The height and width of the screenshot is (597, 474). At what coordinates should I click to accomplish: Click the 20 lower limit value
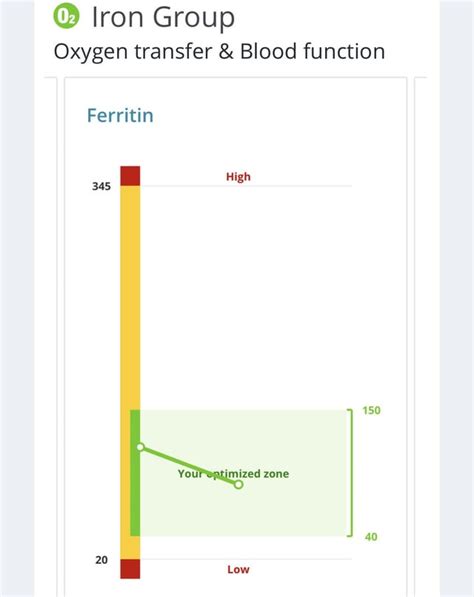[x=102, y=560]
